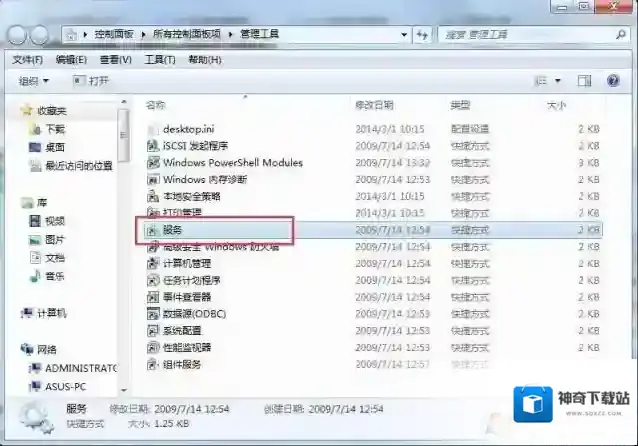This screenshot has height=446, width=638.
Task: Open the 服务 (Services) shortcut
Action: pos(172,229)
